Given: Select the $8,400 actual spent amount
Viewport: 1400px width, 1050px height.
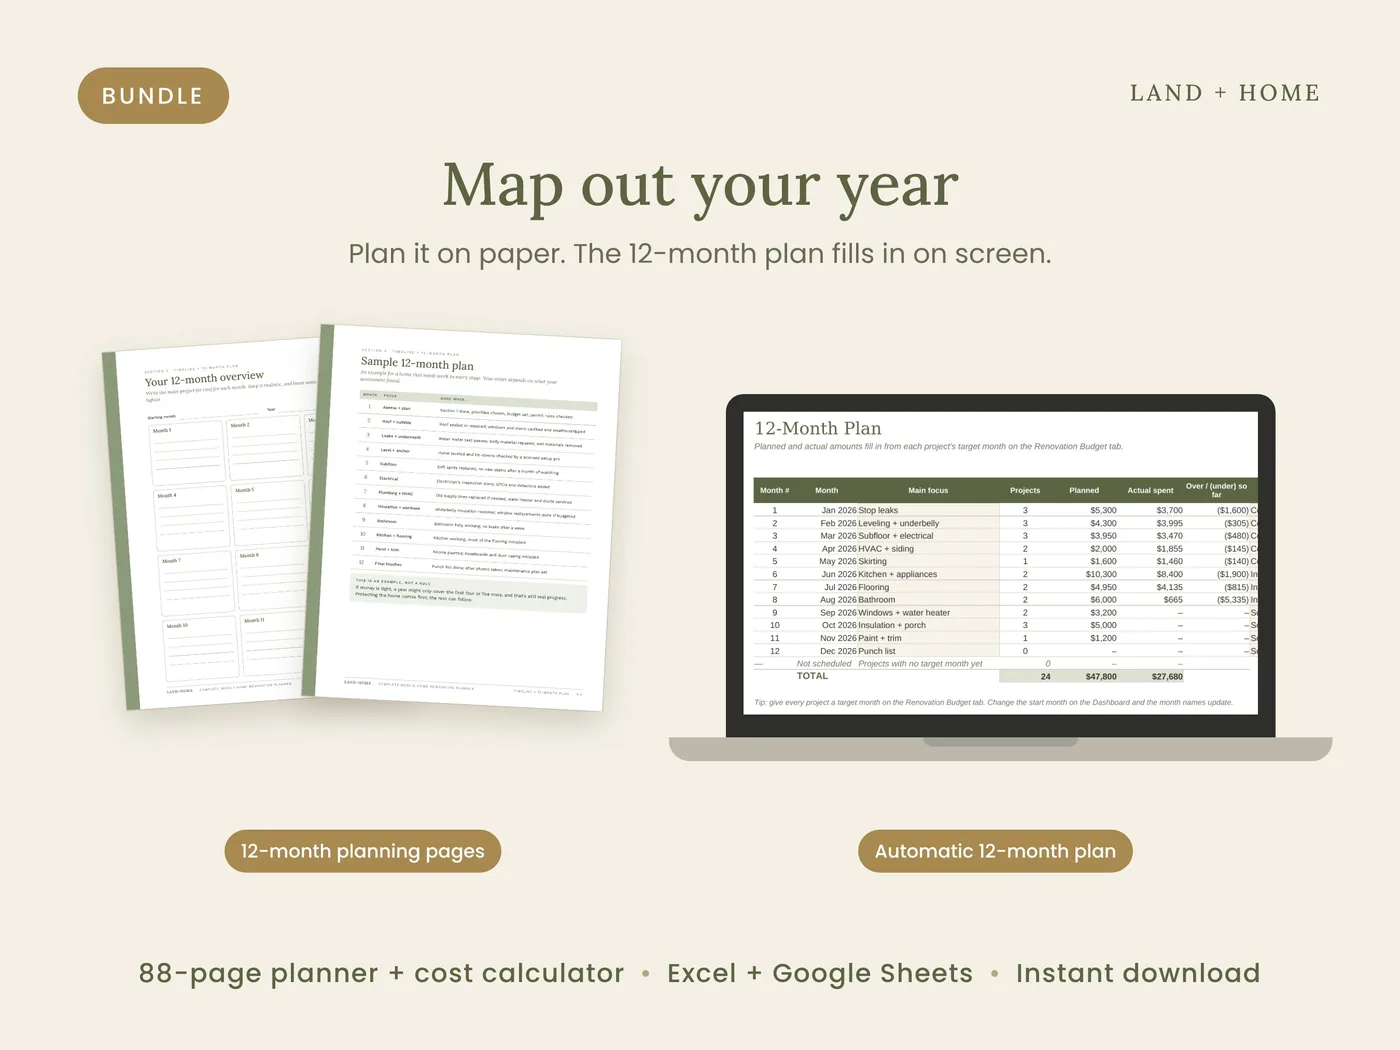Looking at the screenshot, I should click(1169, 574).
